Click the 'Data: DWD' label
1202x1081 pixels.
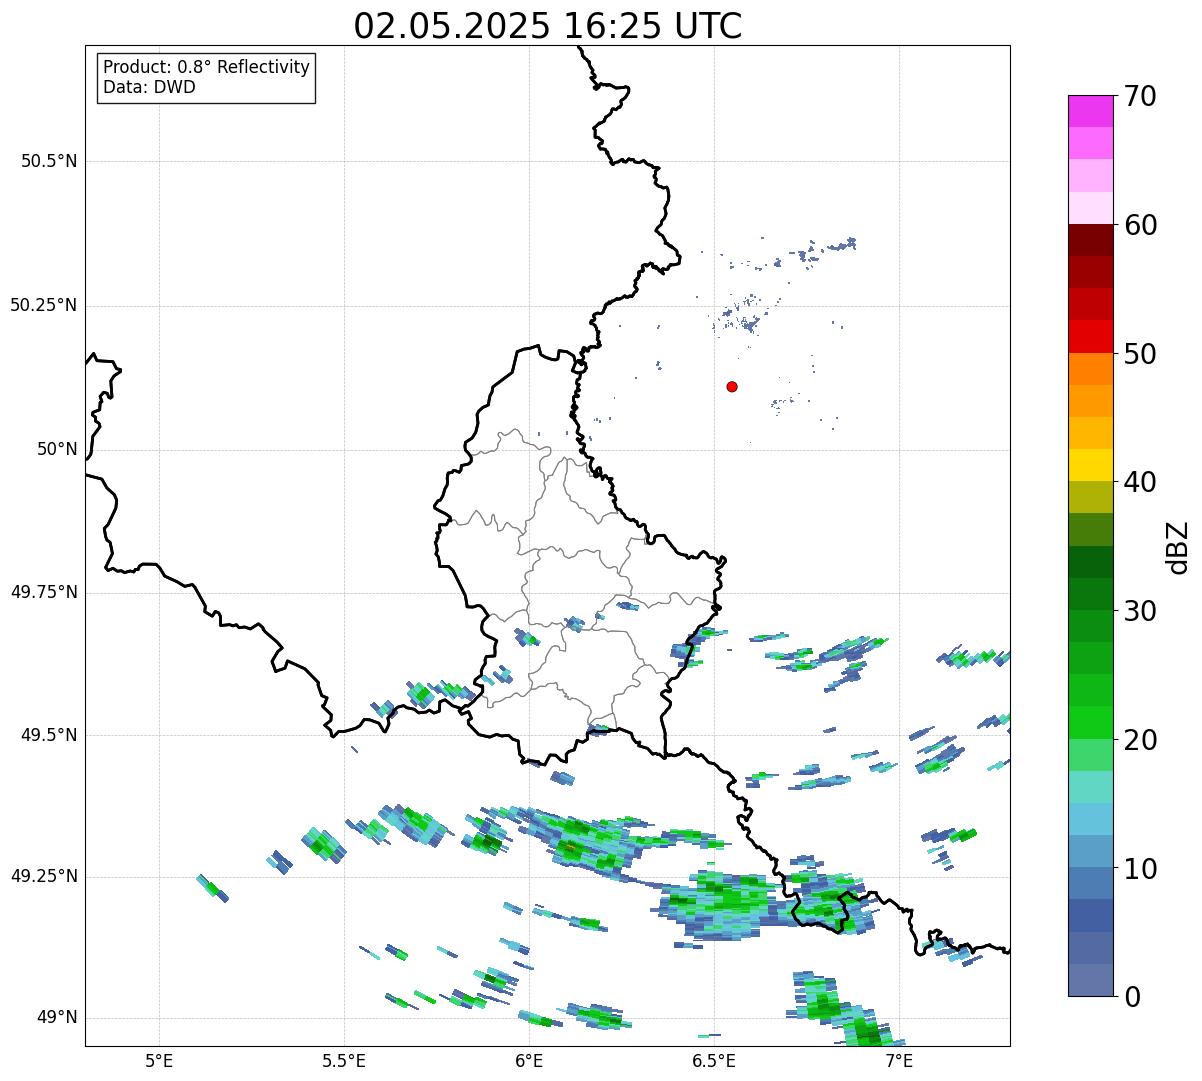[149, 87]
